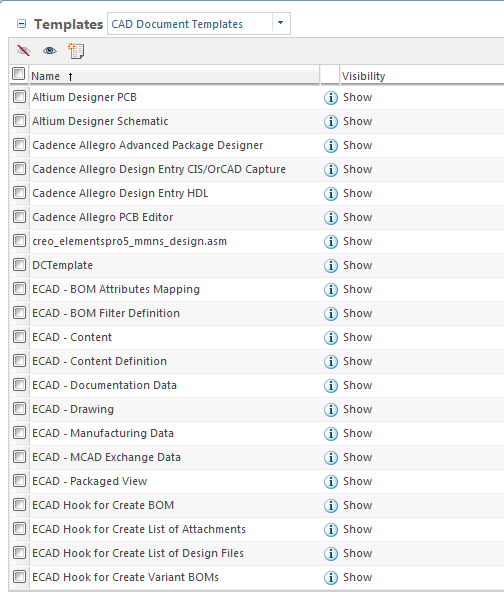Select checkbox for Cadence Allegro Advanced Package Designer
The width and height of the screenshot is (504, 592).
click(x=19, y=145)
